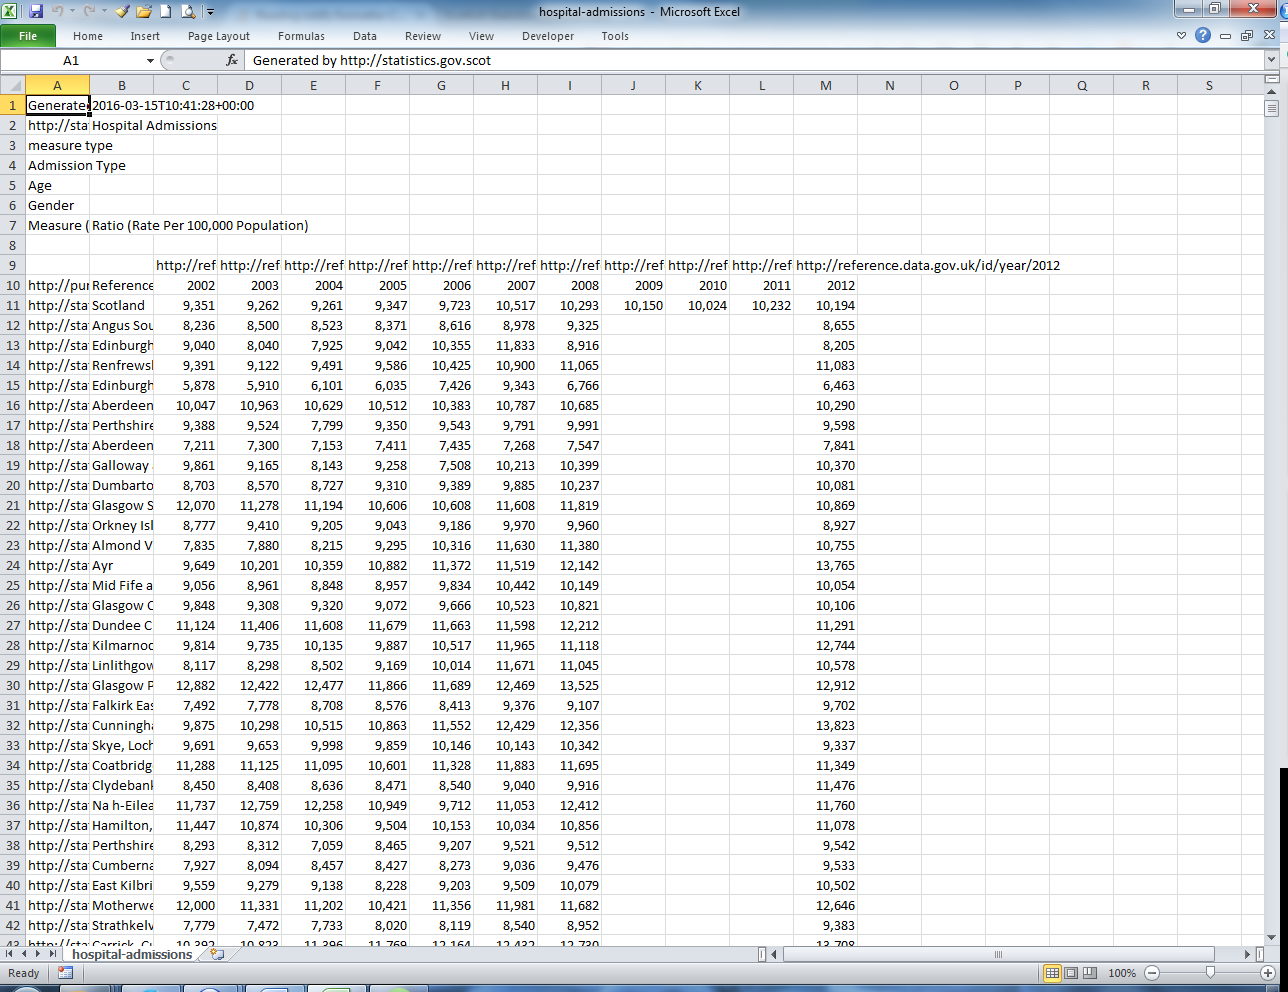Open the File tab

coord(28,36)
